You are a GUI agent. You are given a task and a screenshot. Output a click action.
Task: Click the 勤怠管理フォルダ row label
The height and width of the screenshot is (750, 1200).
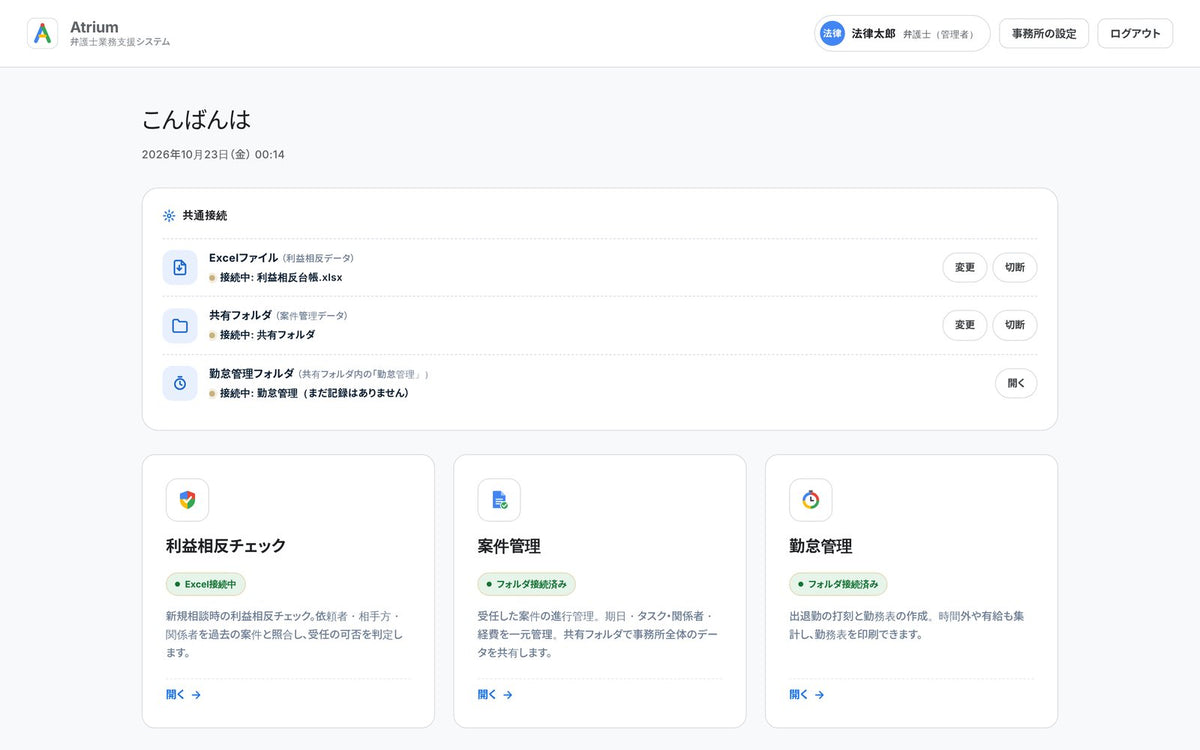(x=251, y=373)
